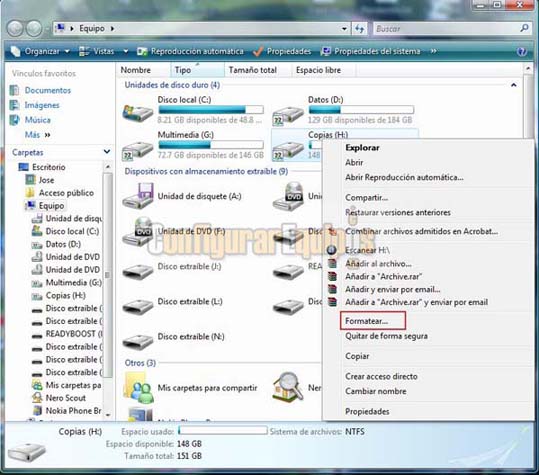539x475 pixels.
Task: Click the help question mark icon
Action: point(521,52)
